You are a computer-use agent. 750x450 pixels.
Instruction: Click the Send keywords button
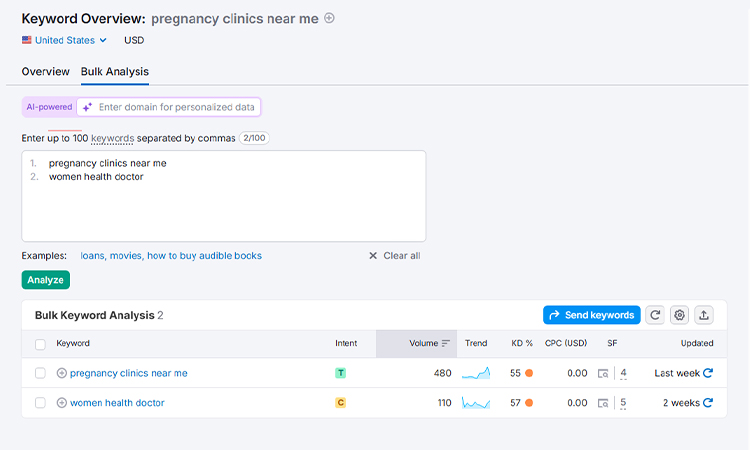pyautogui.click(x=591, y=315)
